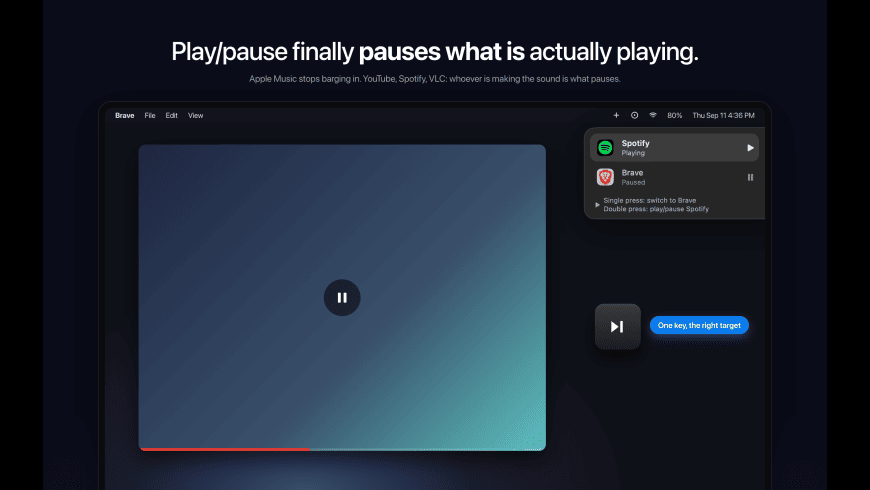
Task: Click the Wi-Fi icon in menu bar
Action: coord(653,115)
